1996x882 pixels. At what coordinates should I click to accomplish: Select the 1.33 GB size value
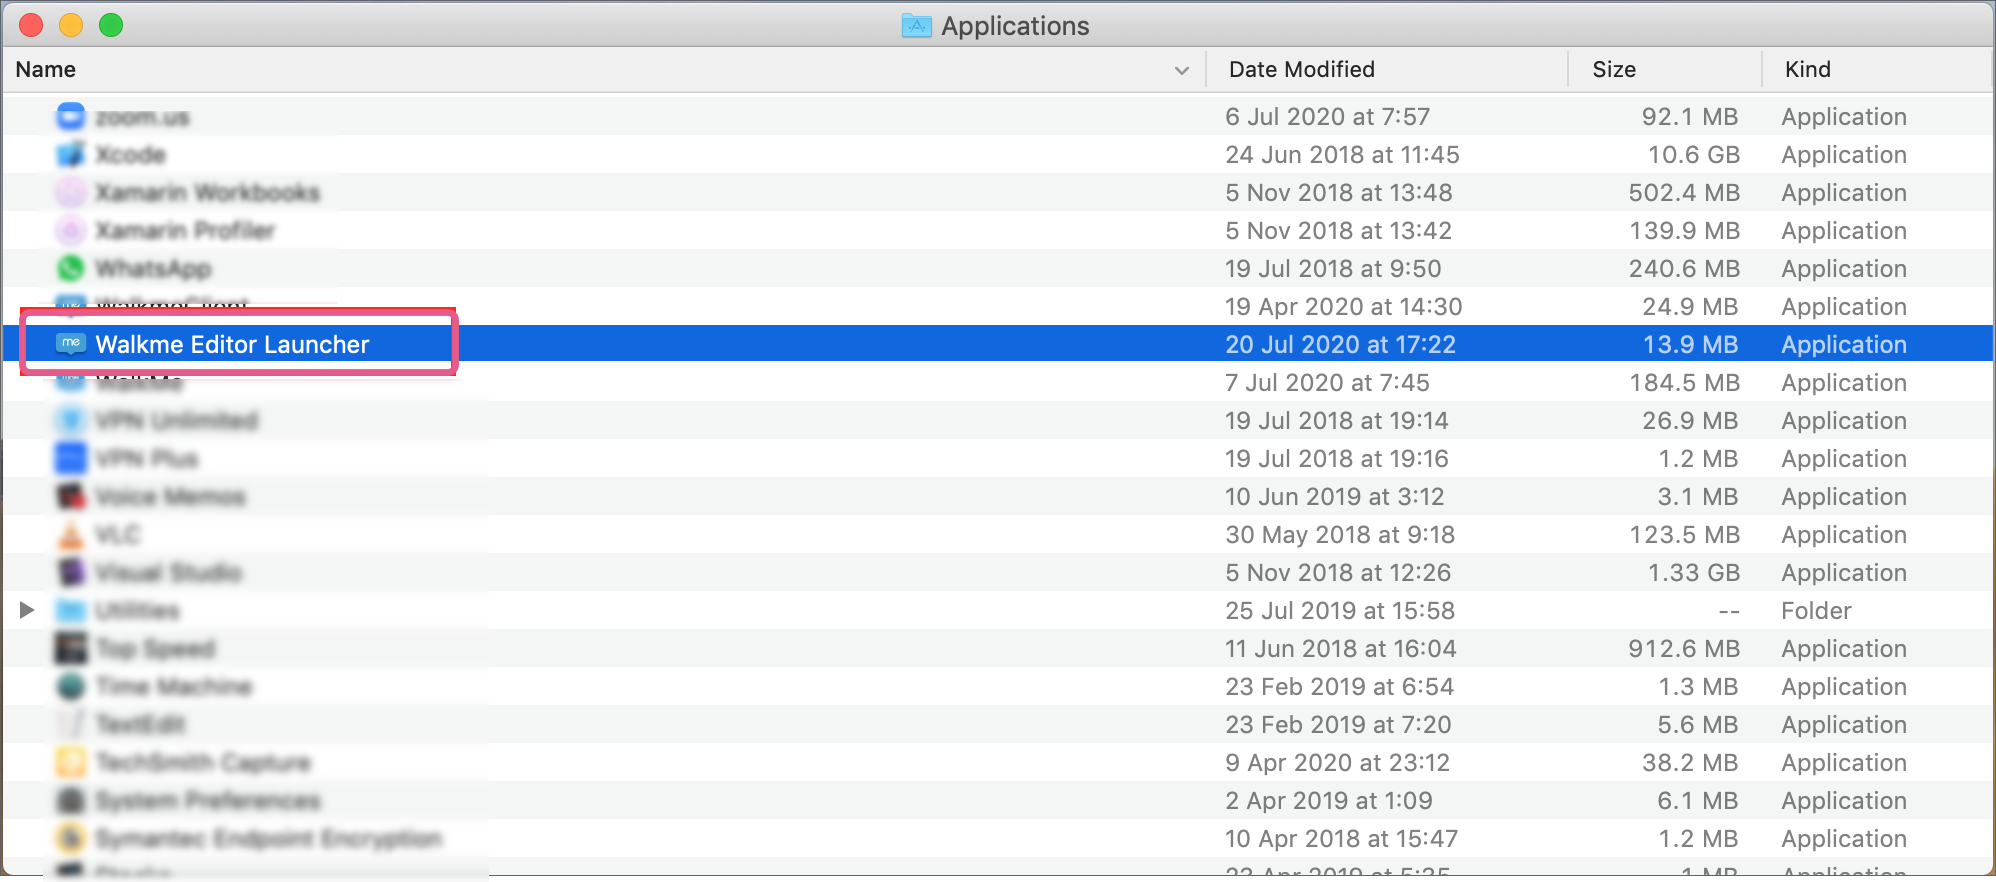pos(1694,573)
